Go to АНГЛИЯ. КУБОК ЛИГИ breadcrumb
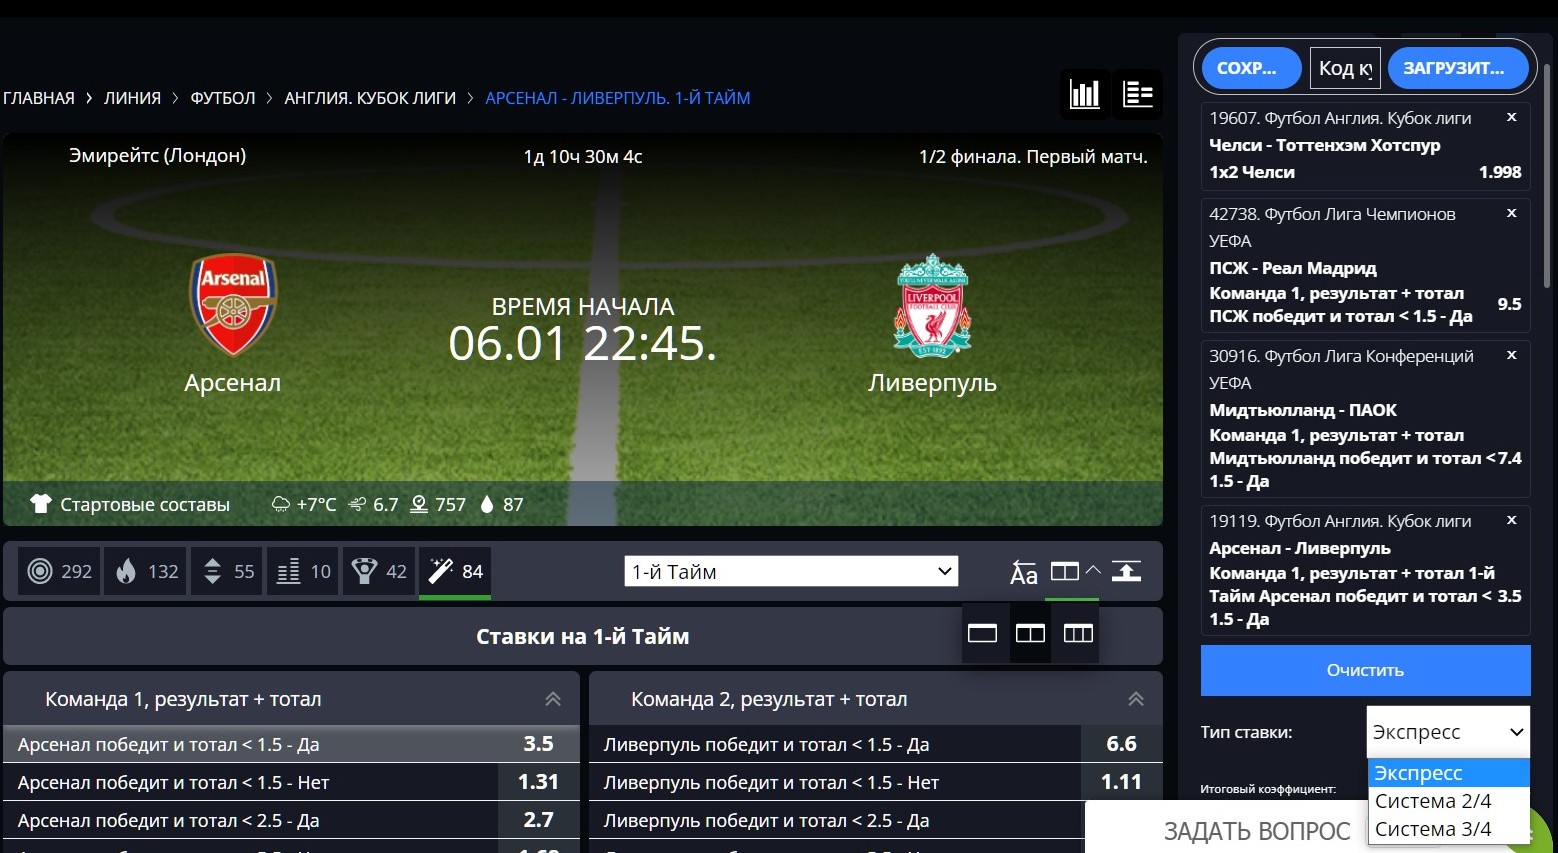 (370, 98)
